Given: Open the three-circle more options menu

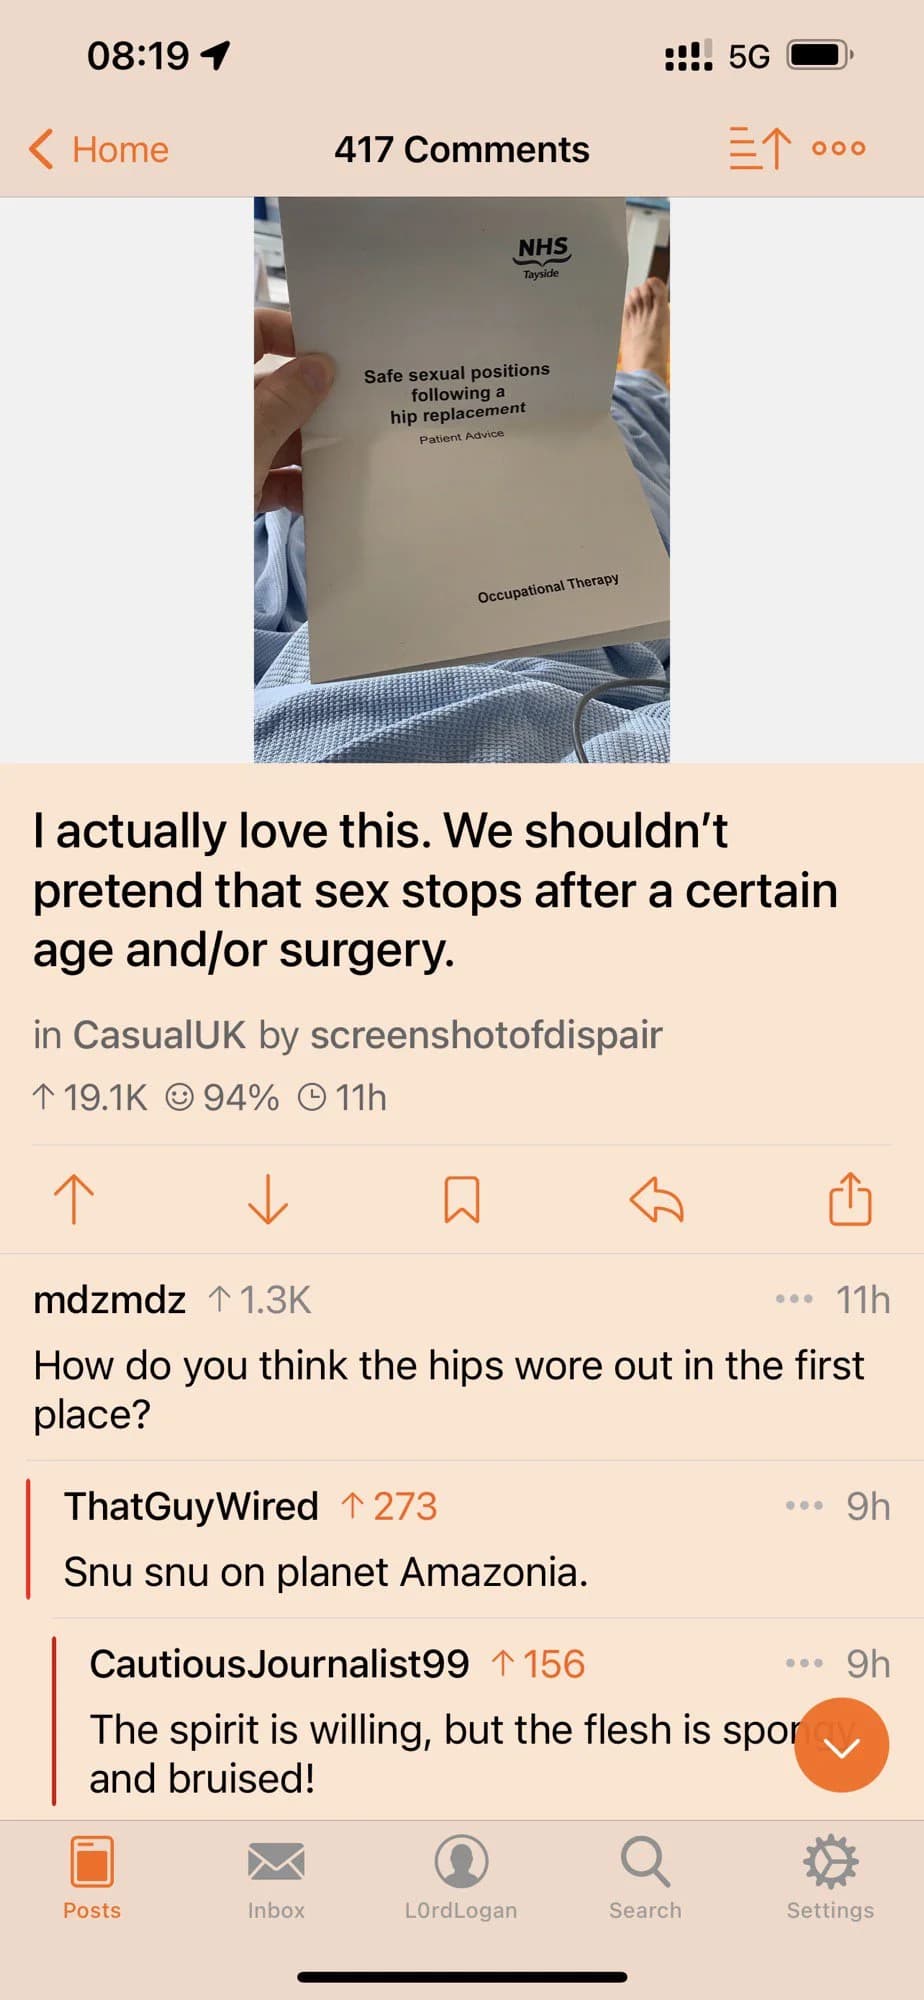Looking at the screenshot, I should pos(838,149).
